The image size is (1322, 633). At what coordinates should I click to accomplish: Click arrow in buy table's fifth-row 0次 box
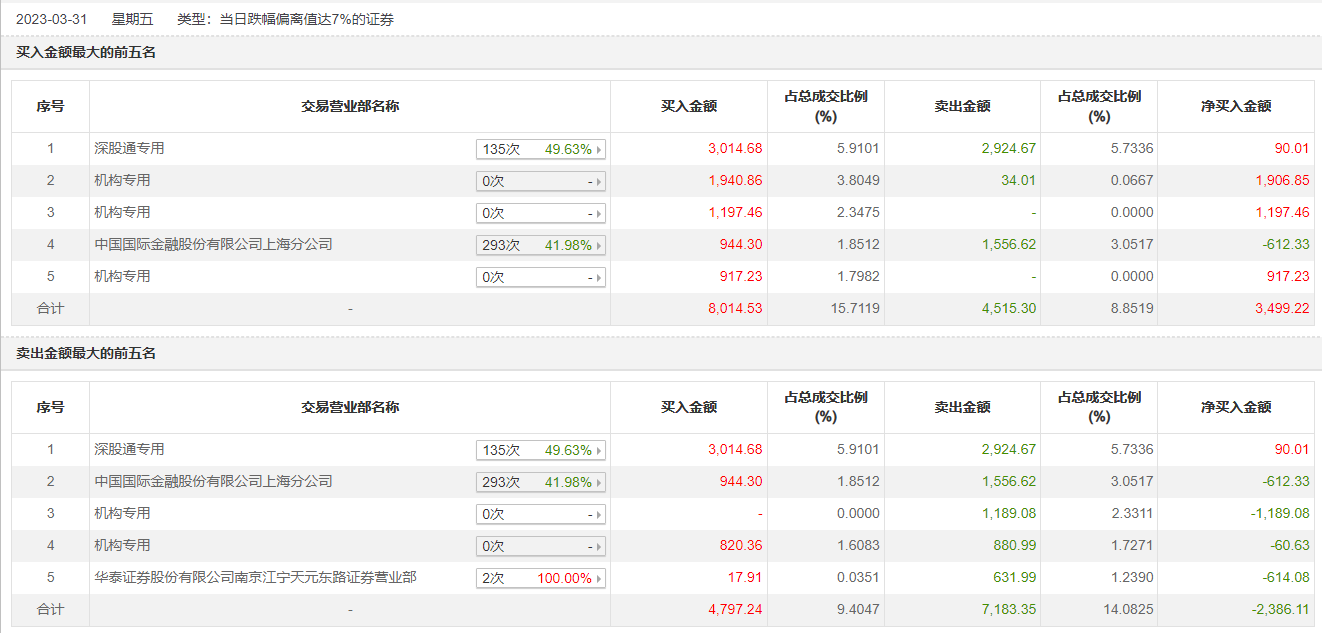(599, 278)
